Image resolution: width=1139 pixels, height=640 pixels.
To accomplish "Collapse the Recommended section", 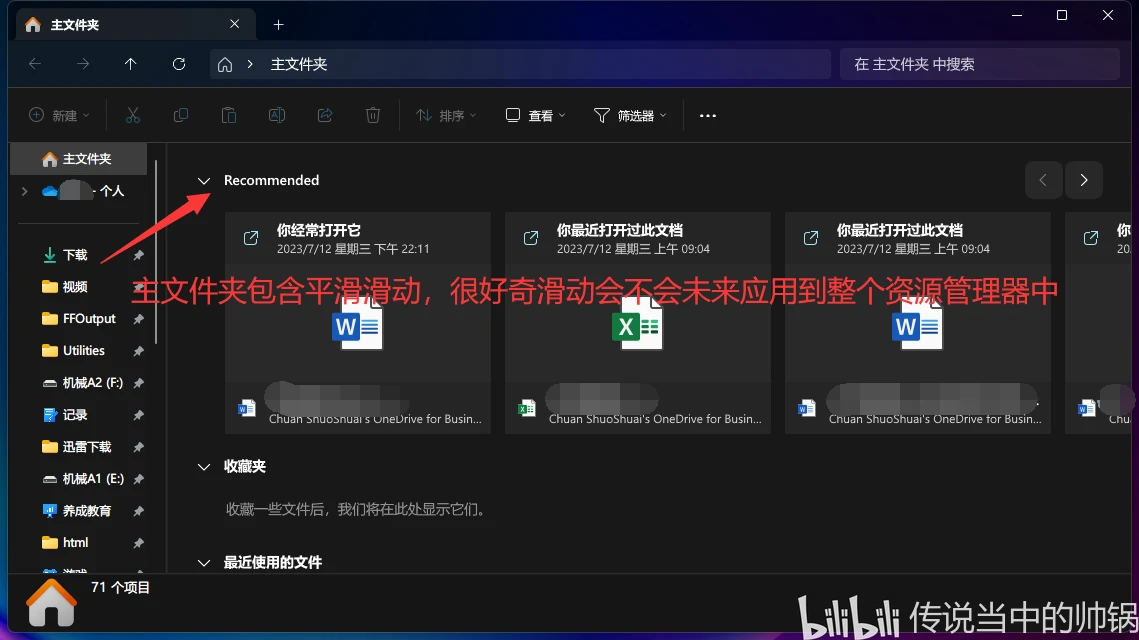I will pyautogui.click(x=204, y=181).
